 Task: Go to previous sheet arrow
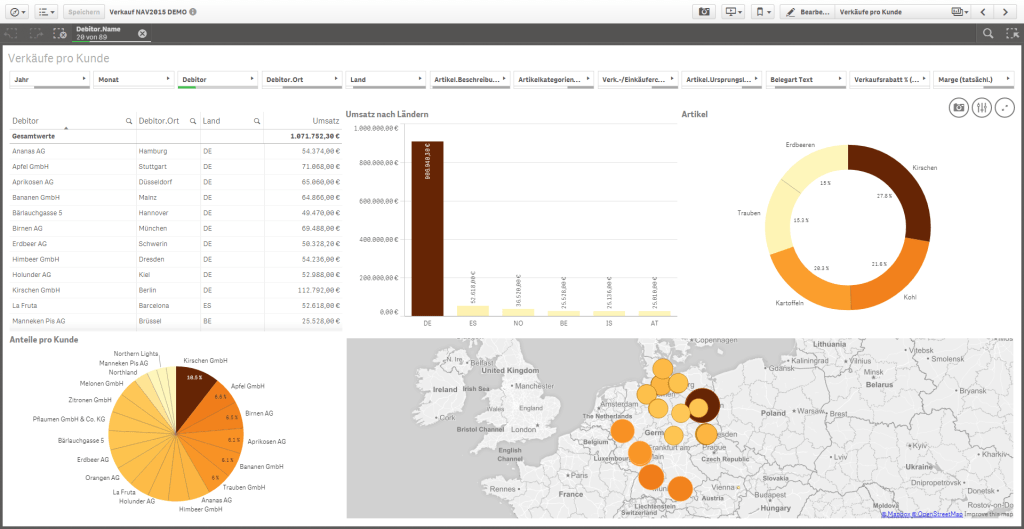[x=984, y=12]
